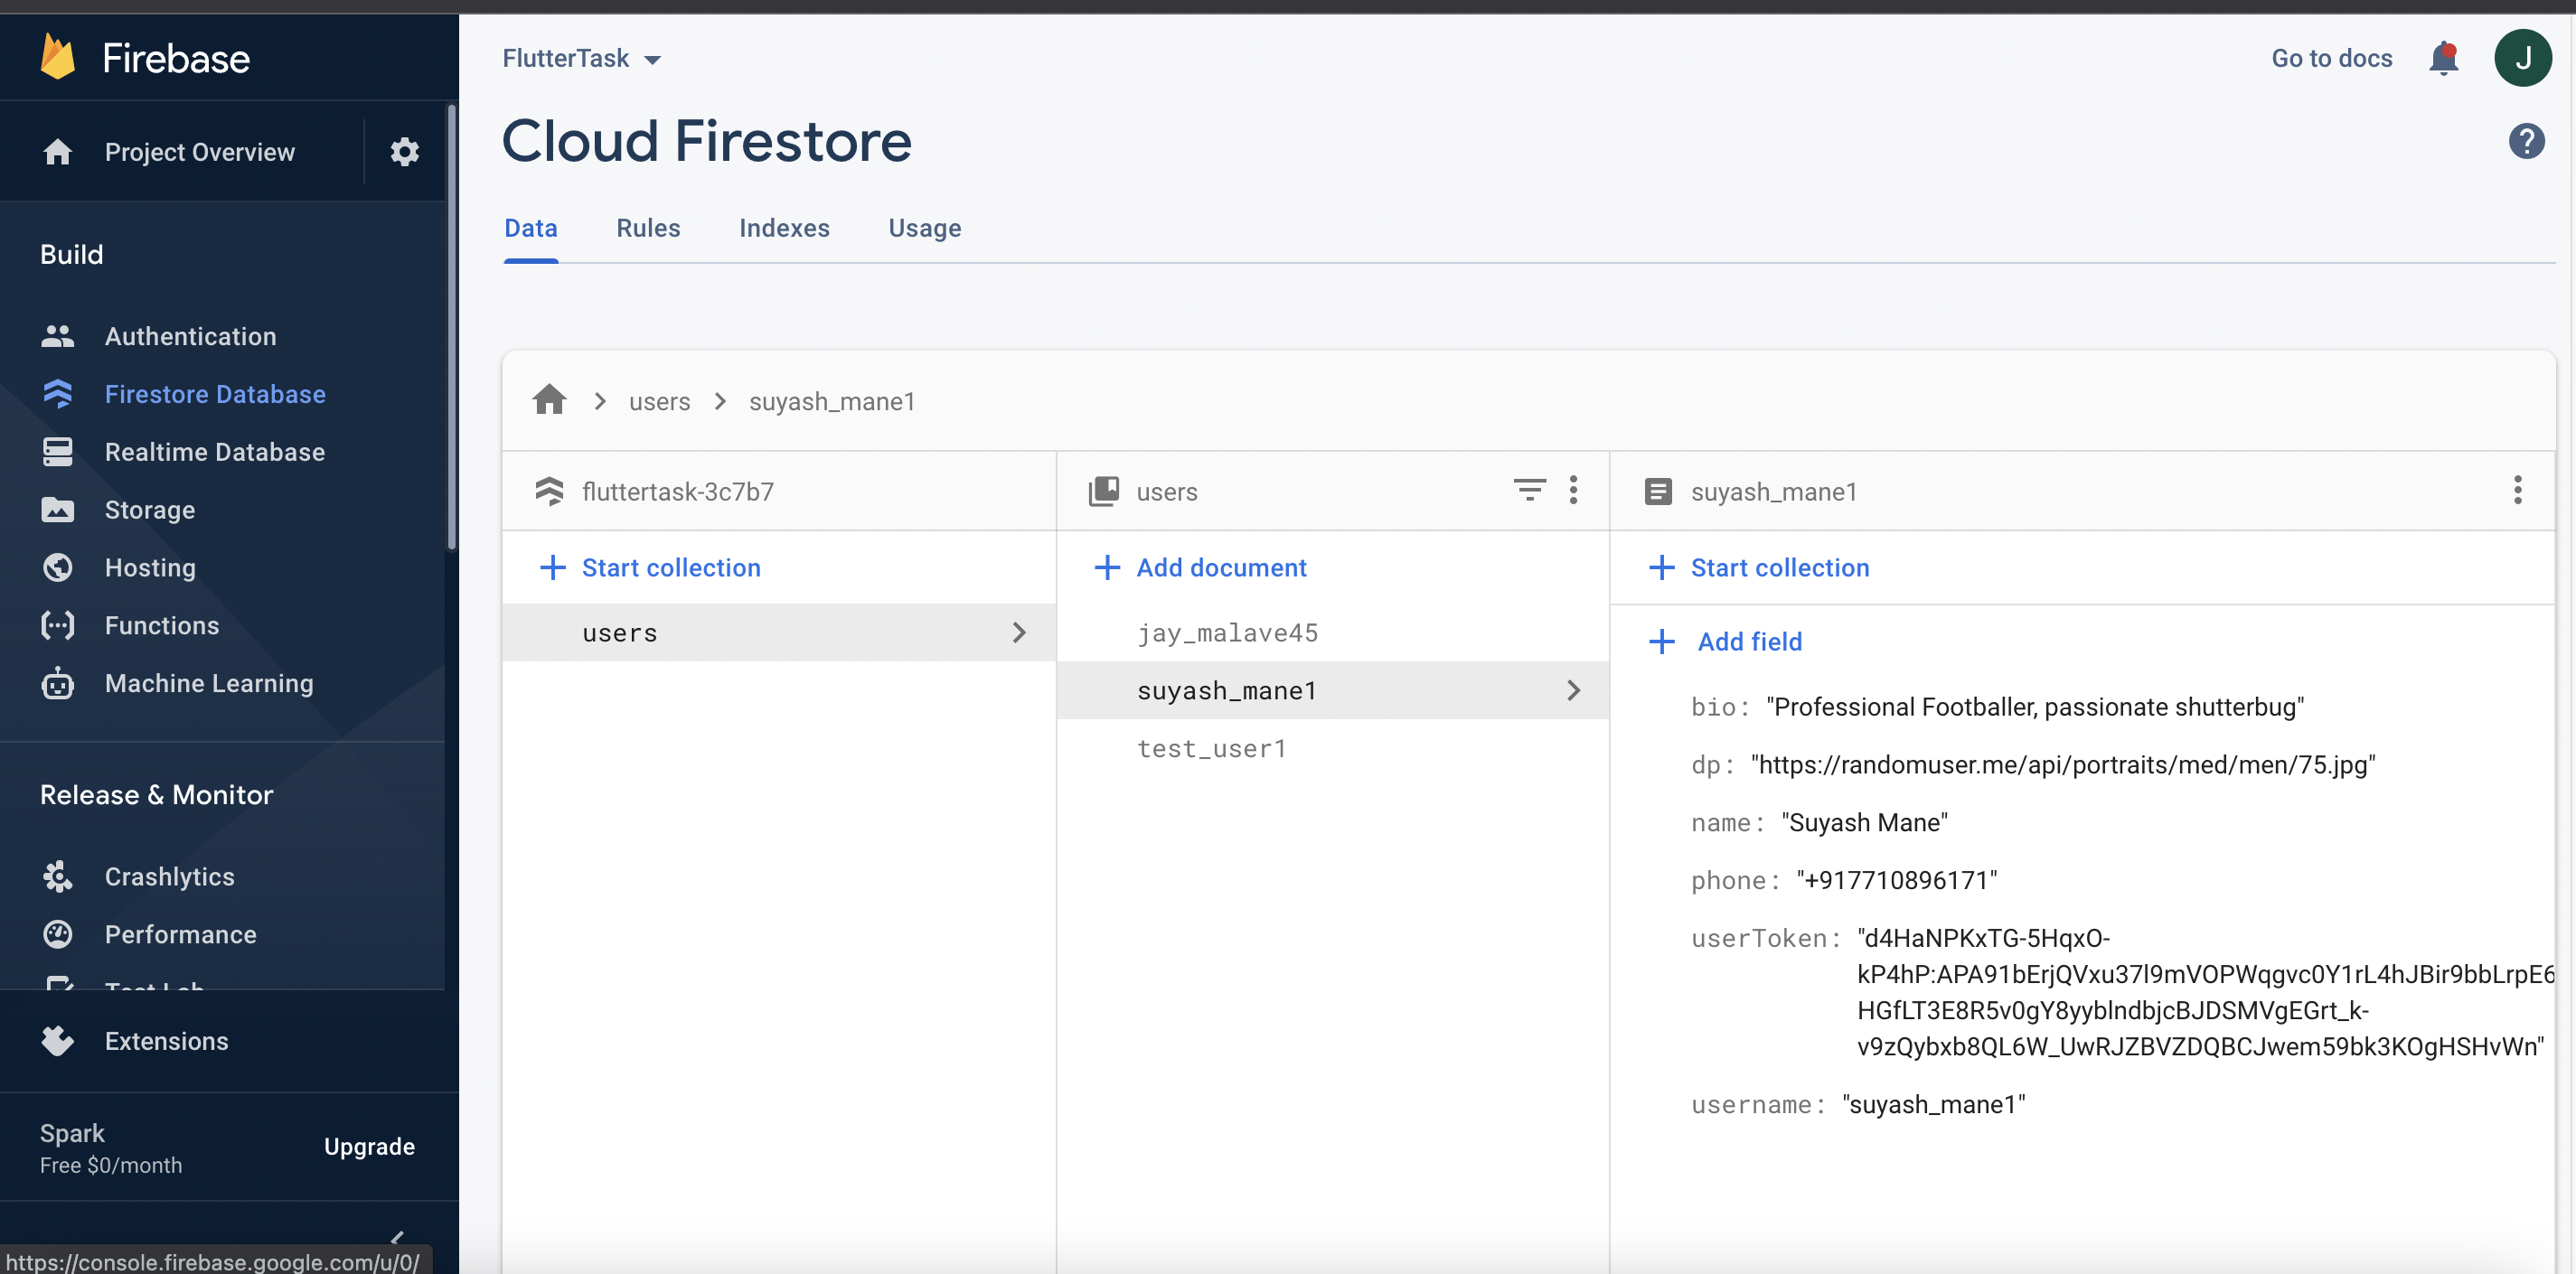Expand the users collection chevron
This screenshot has width=2576, height=1274.
[x=1018, y=632]
